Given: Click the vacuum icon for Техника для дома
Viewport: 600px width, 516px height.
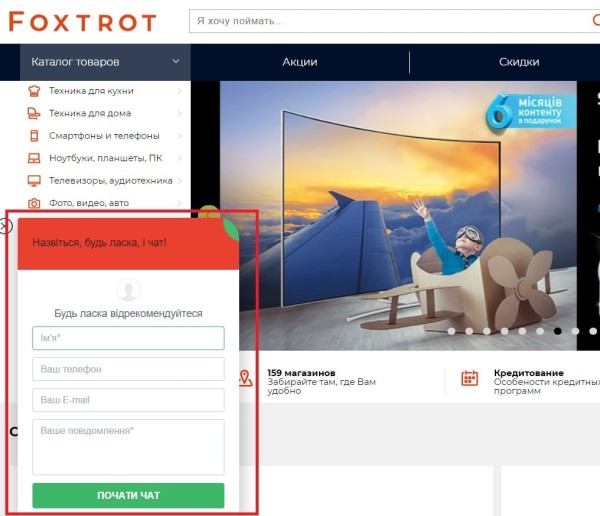Looking at the screenshot, I should coord(34,113).
